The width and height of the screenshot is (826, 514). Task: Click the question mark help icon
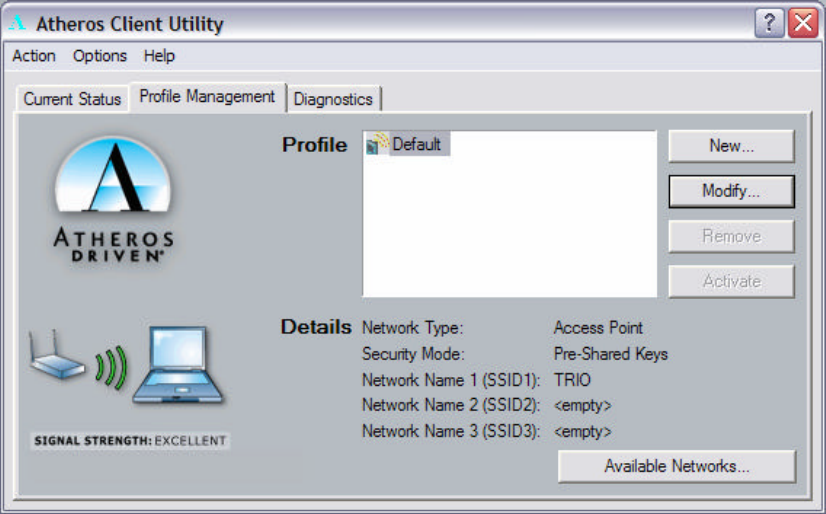pyautogui.click(x=769, y=23)
